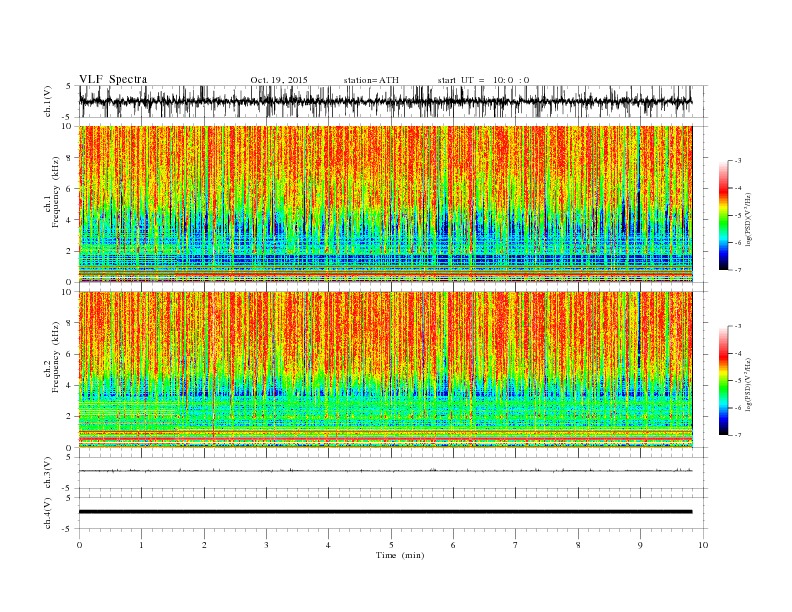Click inside the ch.1 spectrogram panel
792x612 pixels.
pyautogui.click(x=386, y=204)
